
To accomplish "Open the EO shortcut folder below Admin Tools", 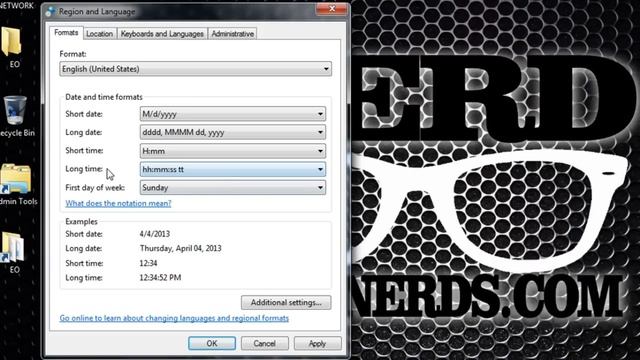I will pos(13,247).
